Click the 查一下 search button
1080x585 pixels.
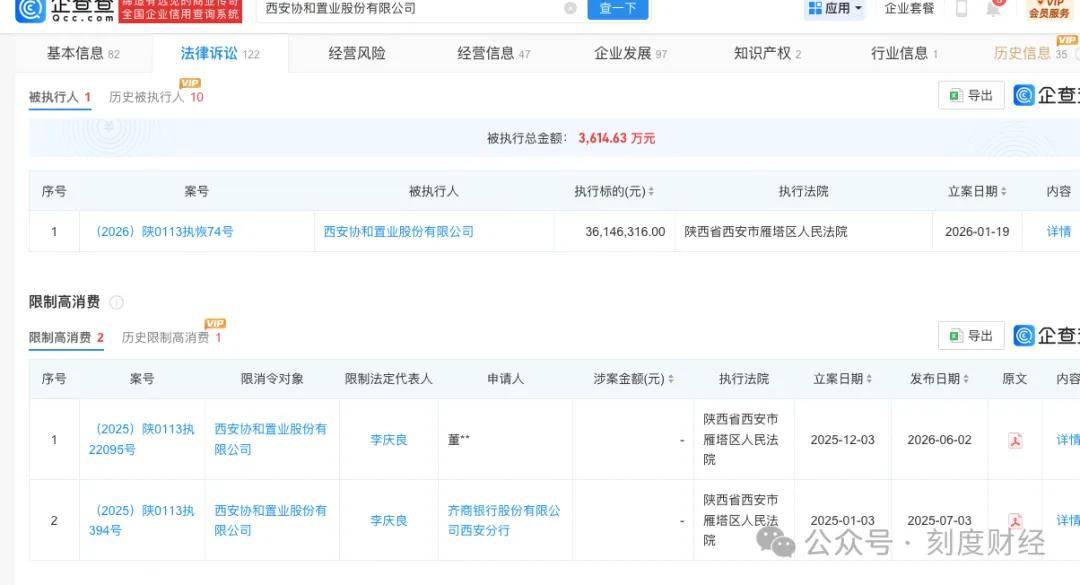point(618,8)
